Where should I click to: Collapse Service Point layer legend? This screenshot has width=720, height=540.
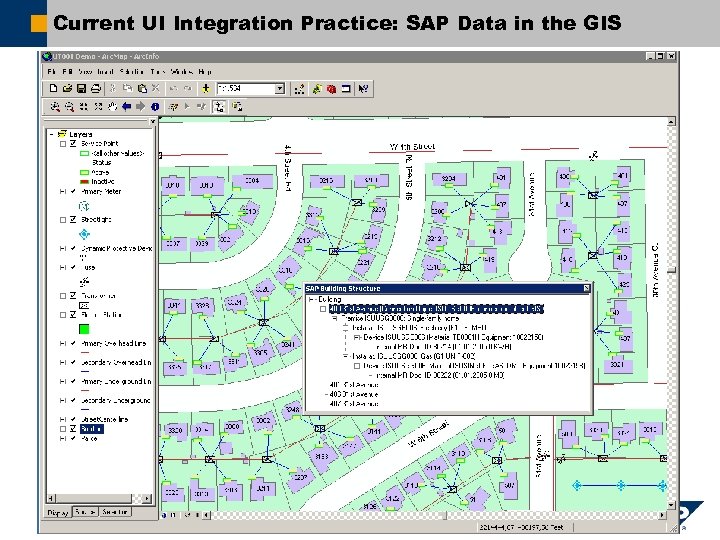click(63, 144)
